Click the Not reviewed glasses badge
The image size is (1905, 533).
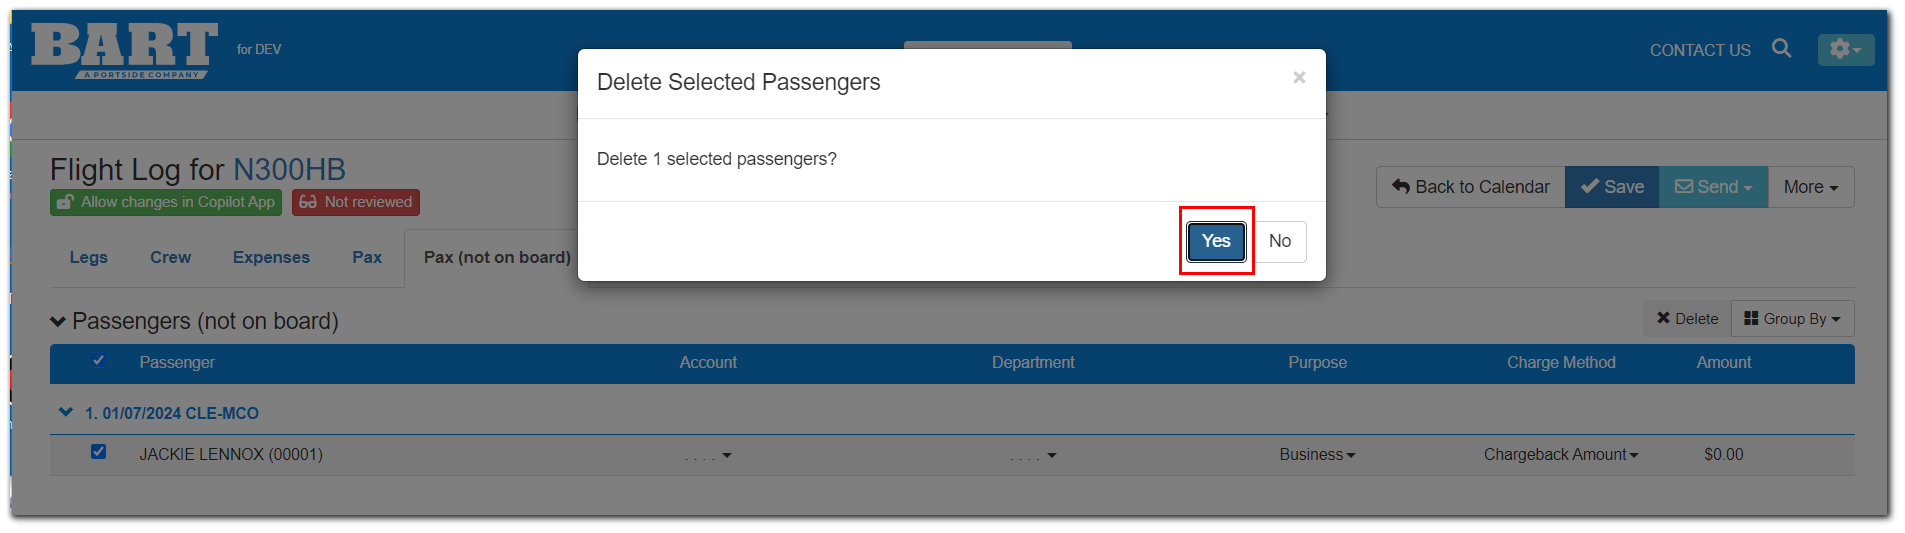pyautogui.click(x=356, y=202)
